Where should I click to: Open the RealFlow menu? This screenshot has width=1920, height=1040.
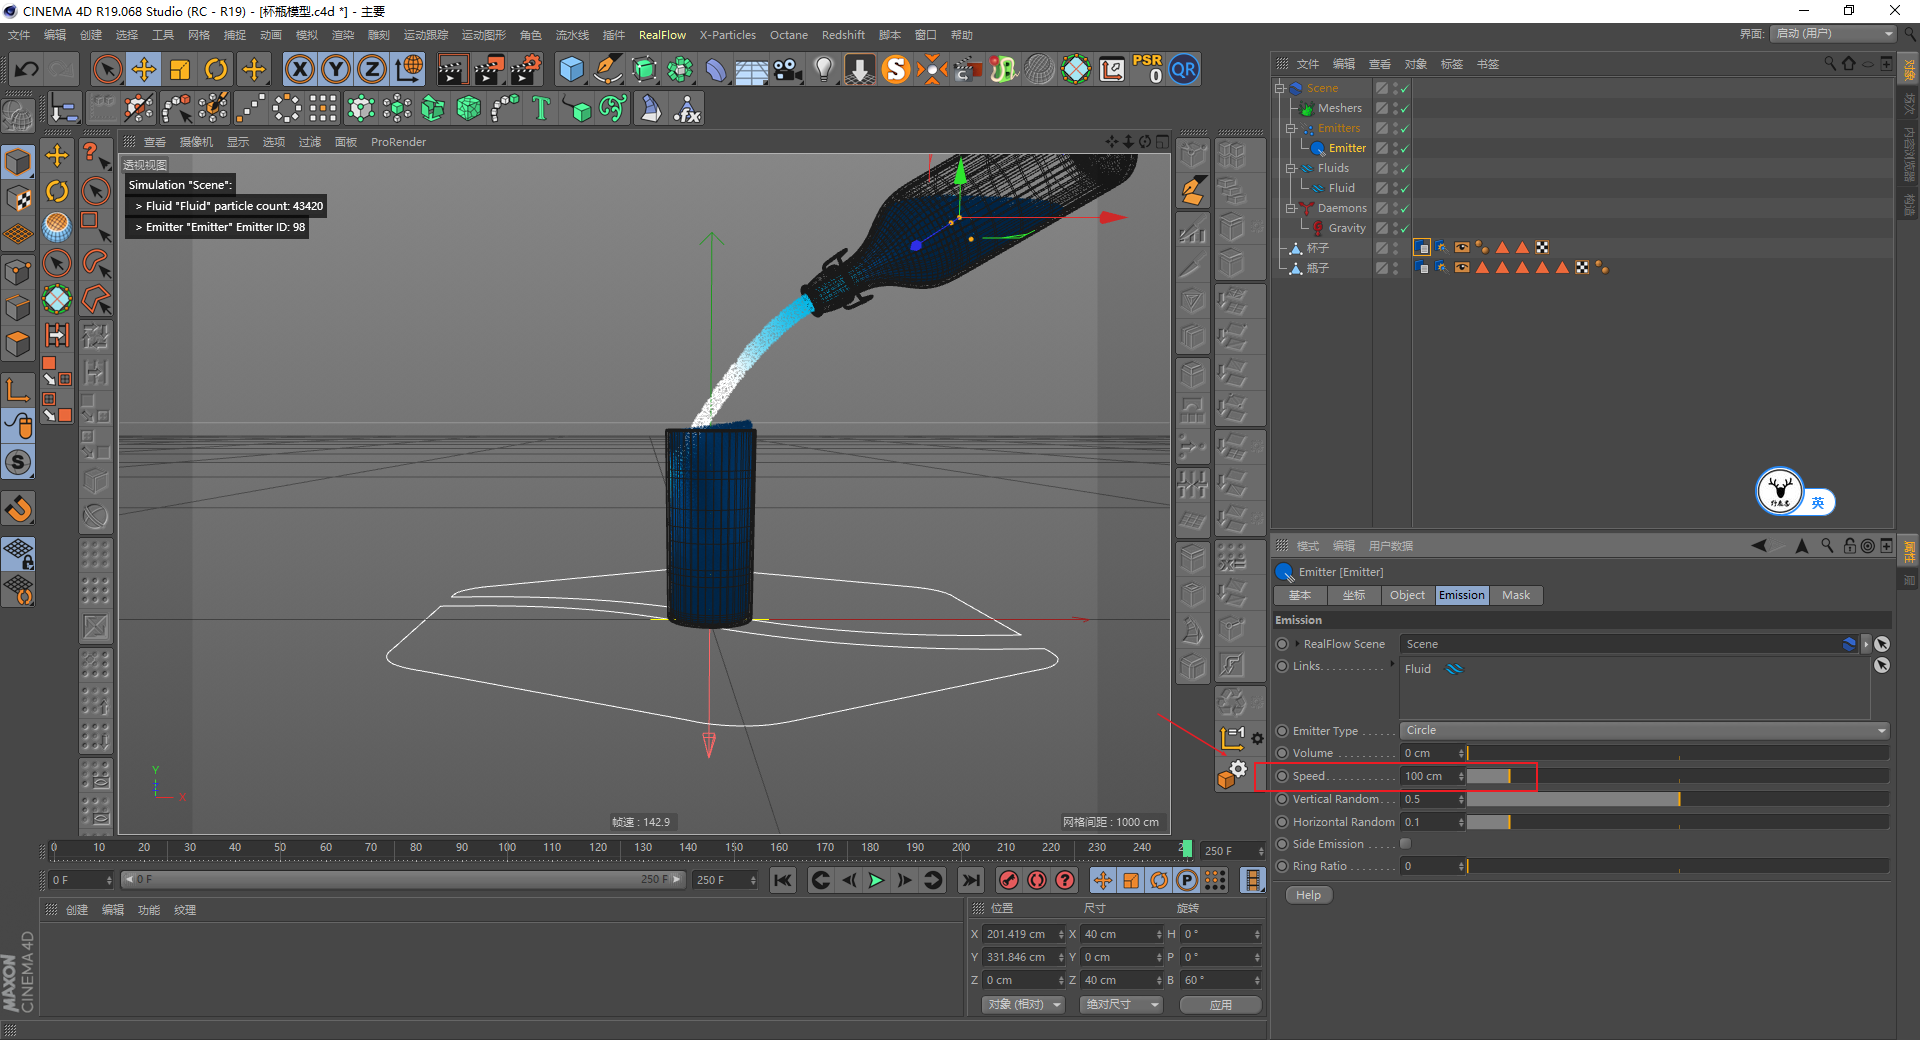point(662,35)
